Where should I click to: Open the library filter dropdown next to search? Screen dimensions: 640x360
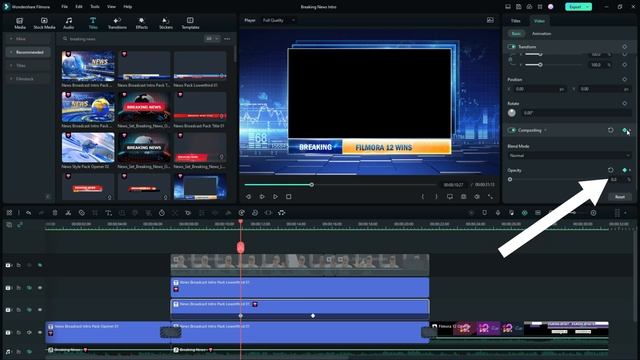click(211, 39)
